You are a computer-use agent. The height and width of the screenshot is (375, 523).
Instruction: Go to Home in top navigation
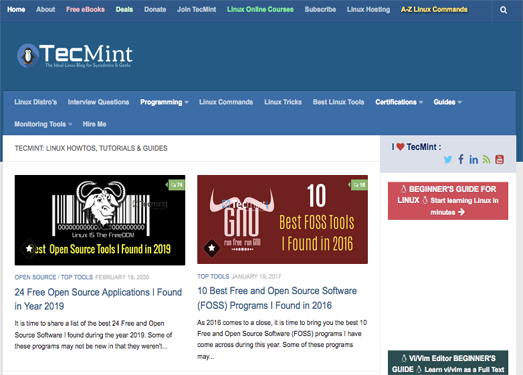coord(16,10)
